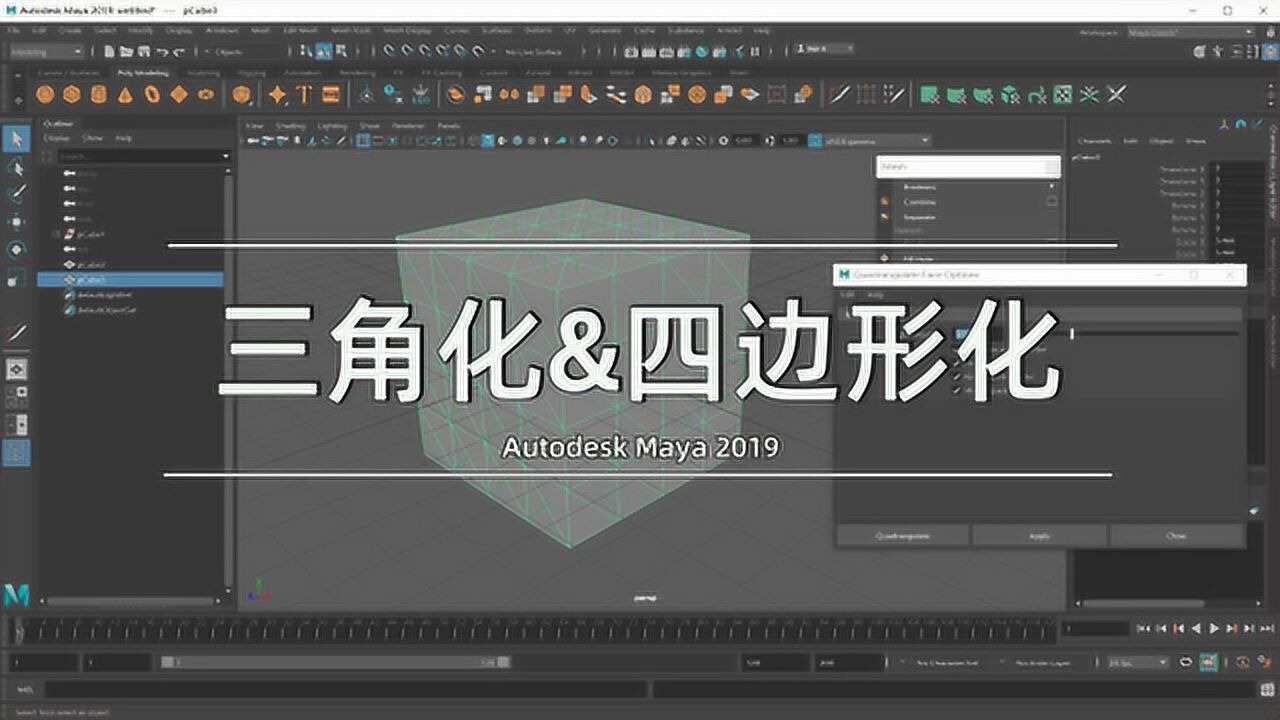Toggle the loop playback button near timeline
Viewport: 1280px width, 720px height.
point(1186,662)
